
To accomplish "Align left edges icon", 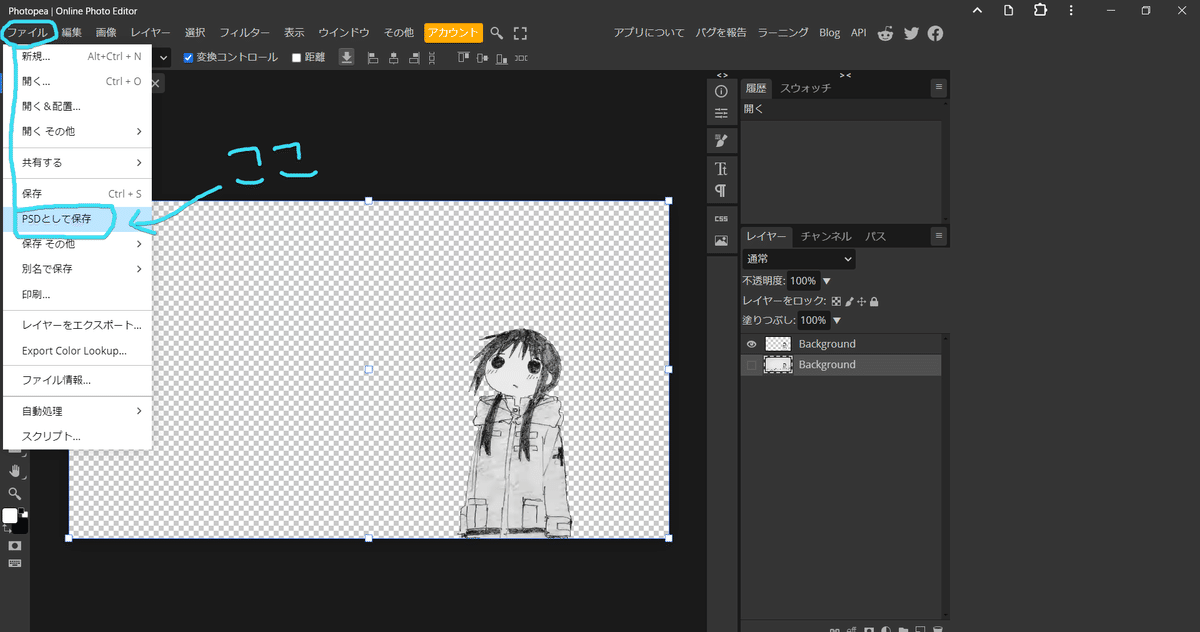I will click(x=373, y=57).
